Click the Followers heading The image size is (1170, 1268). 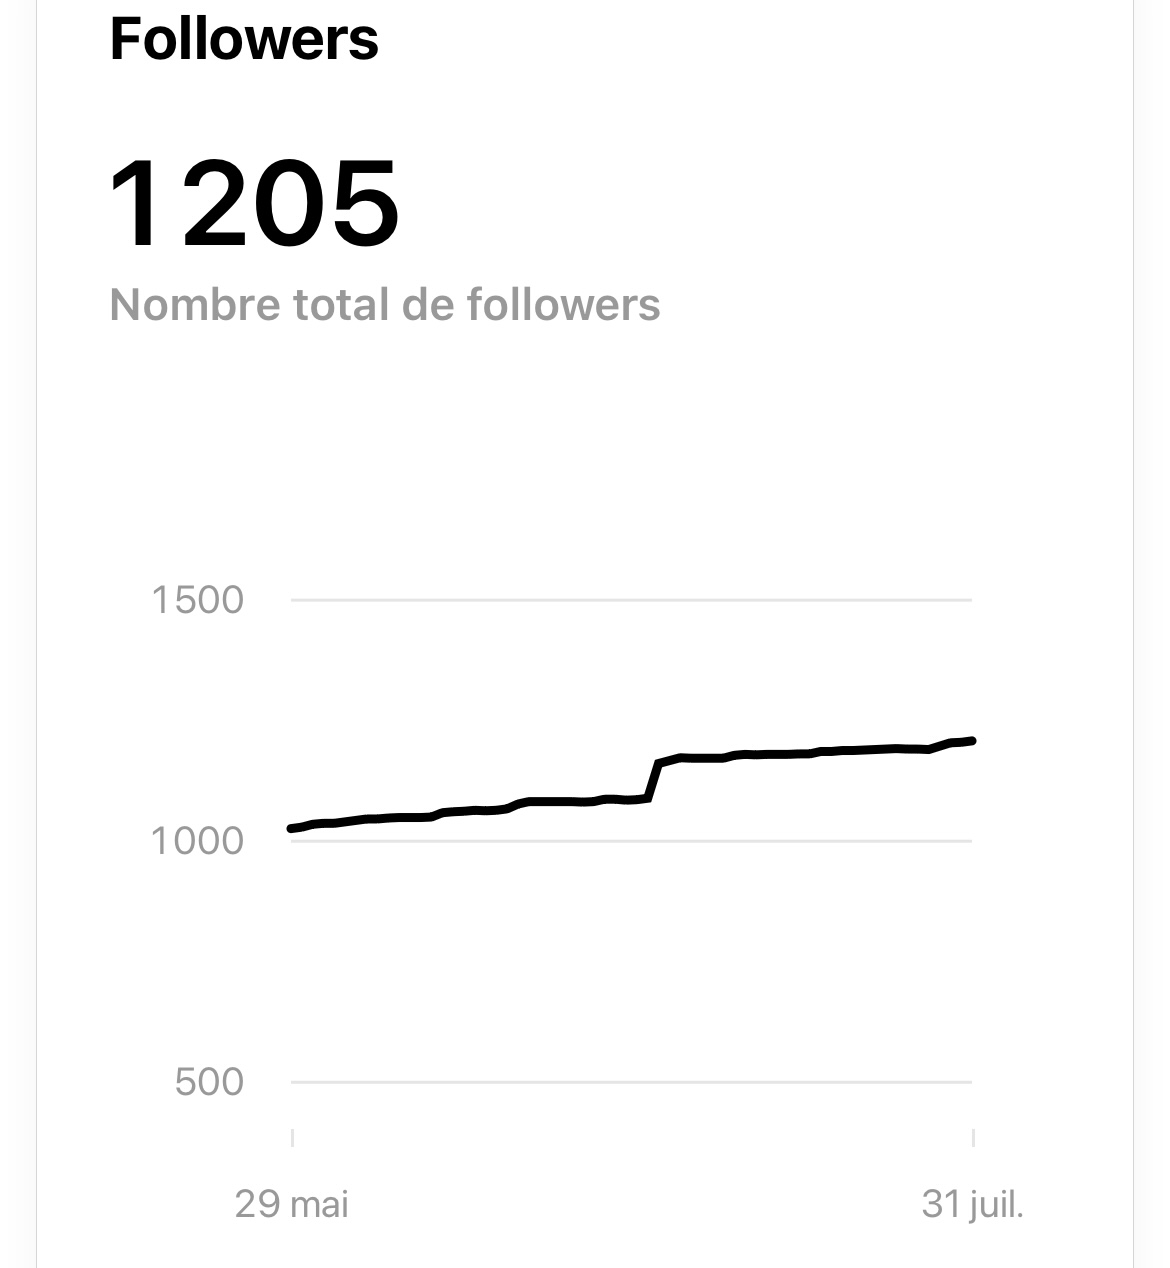(x=244, y=39)
